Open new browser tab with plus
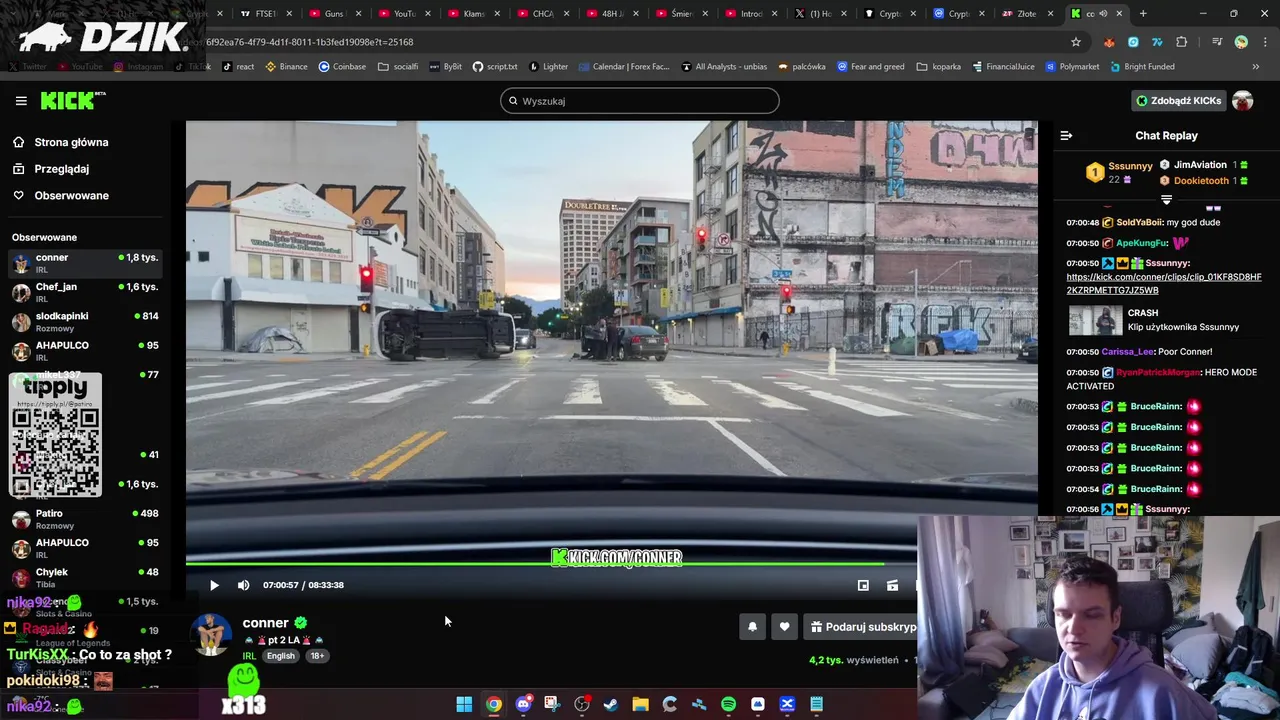Image resolution: width=1280 pixels, height=720 pixels. (1143, 14)
